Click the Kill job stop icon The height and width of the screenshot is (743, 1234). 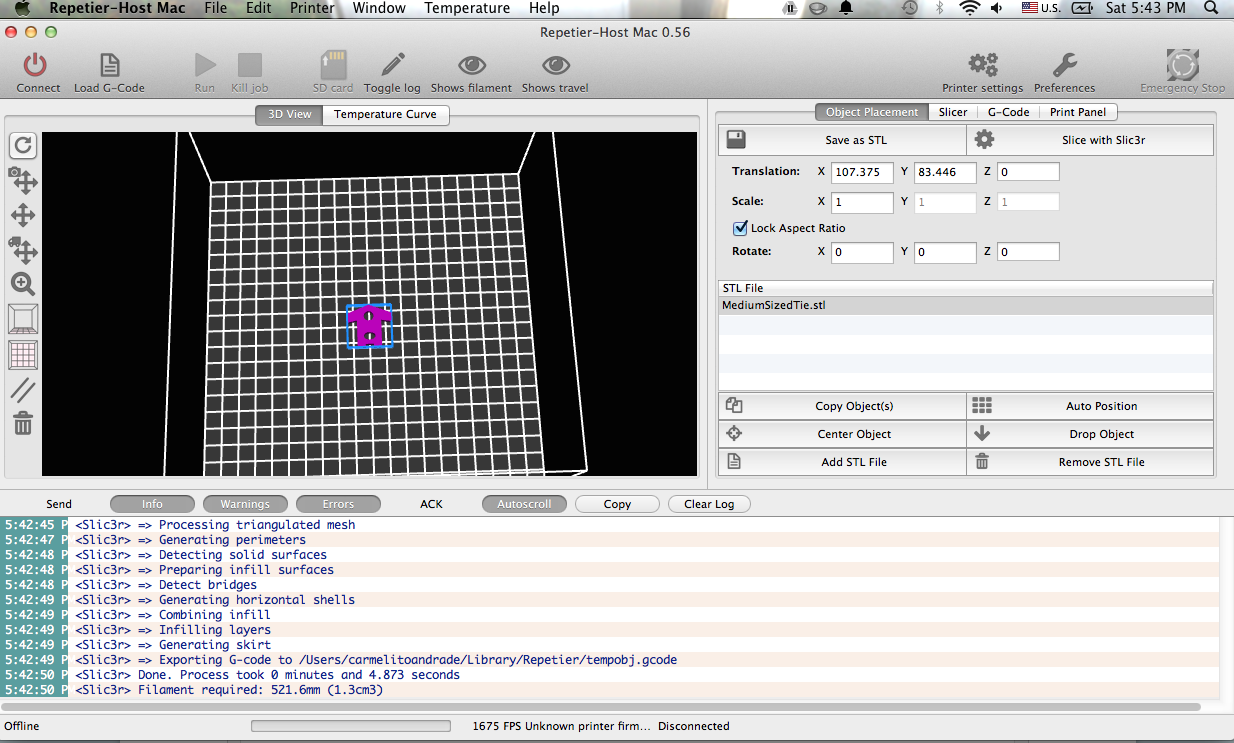pos(249,66)
